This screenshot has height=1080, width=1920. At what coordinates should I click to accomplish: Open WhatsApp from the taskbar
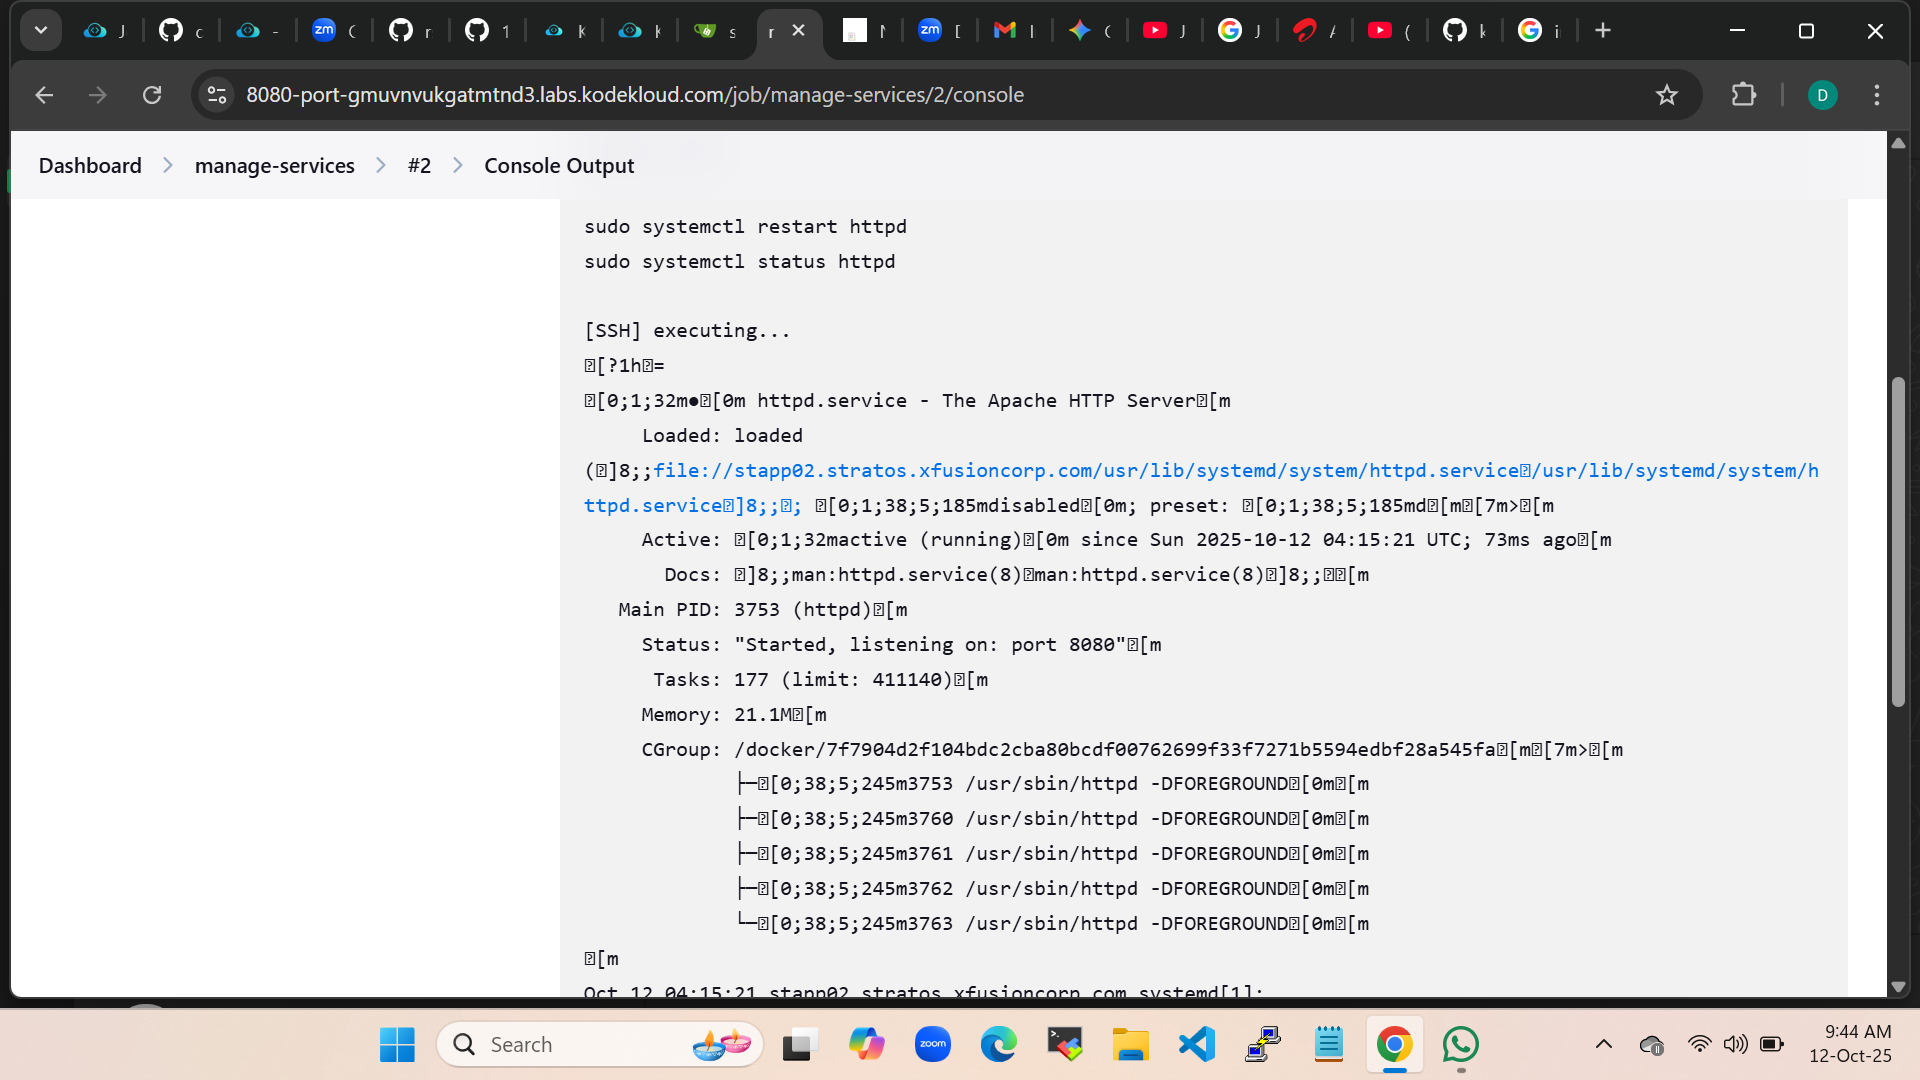(1460, 1044)
